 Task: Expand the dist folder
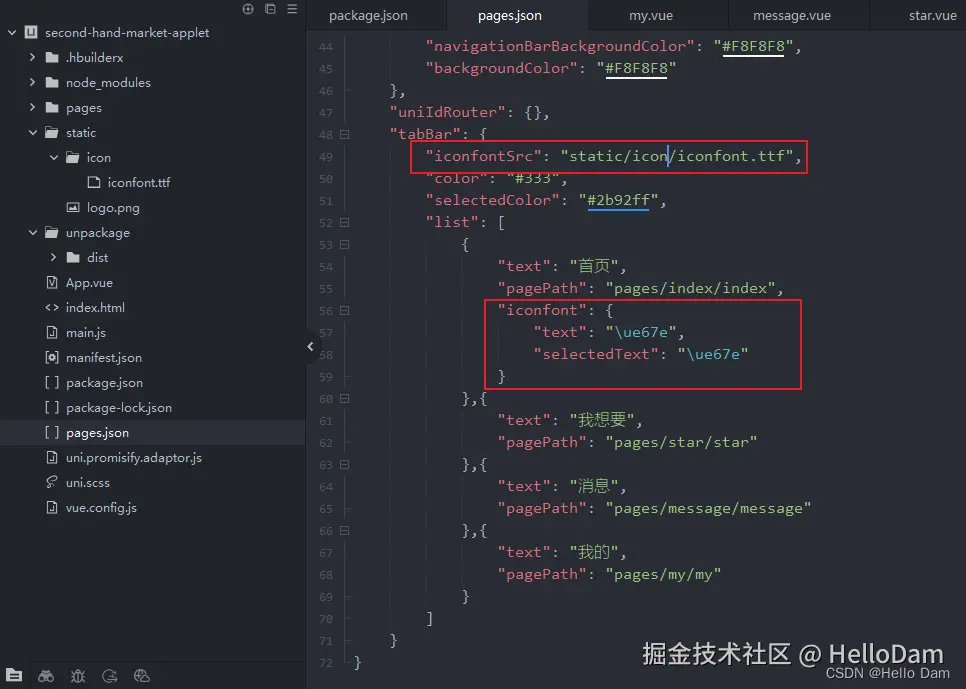53,257
